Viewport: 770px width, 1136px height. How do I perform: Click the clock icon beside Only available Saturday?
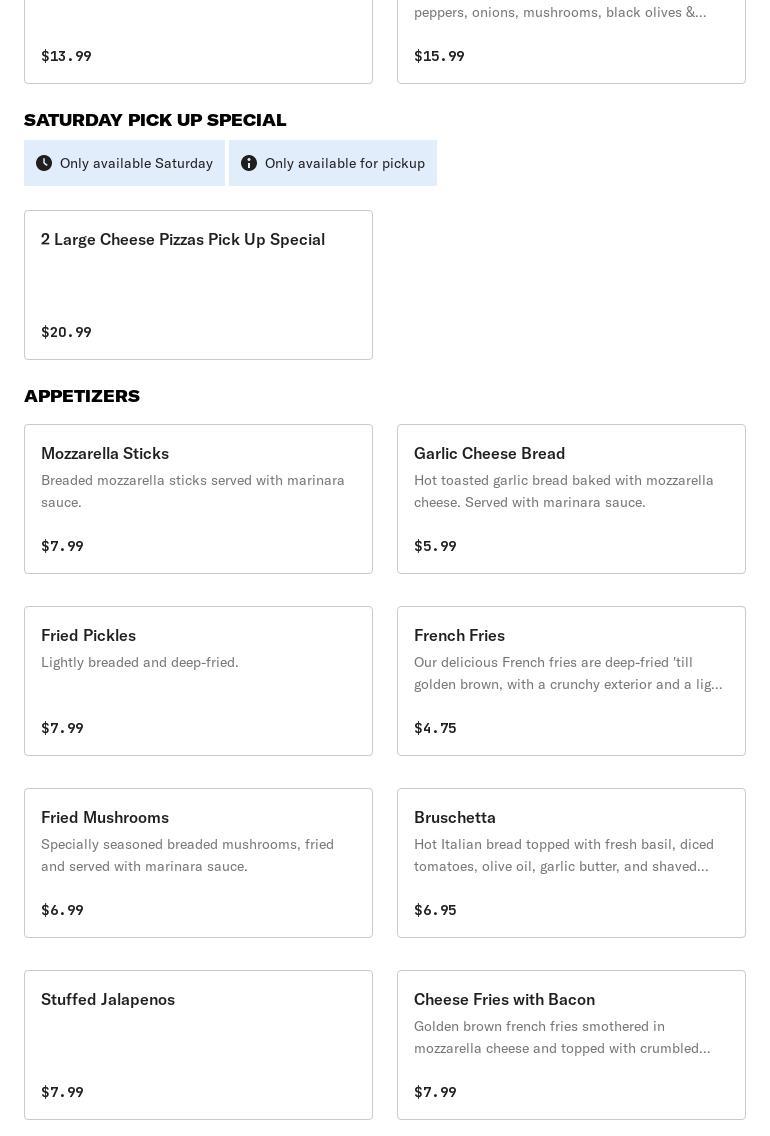[44, 163]
